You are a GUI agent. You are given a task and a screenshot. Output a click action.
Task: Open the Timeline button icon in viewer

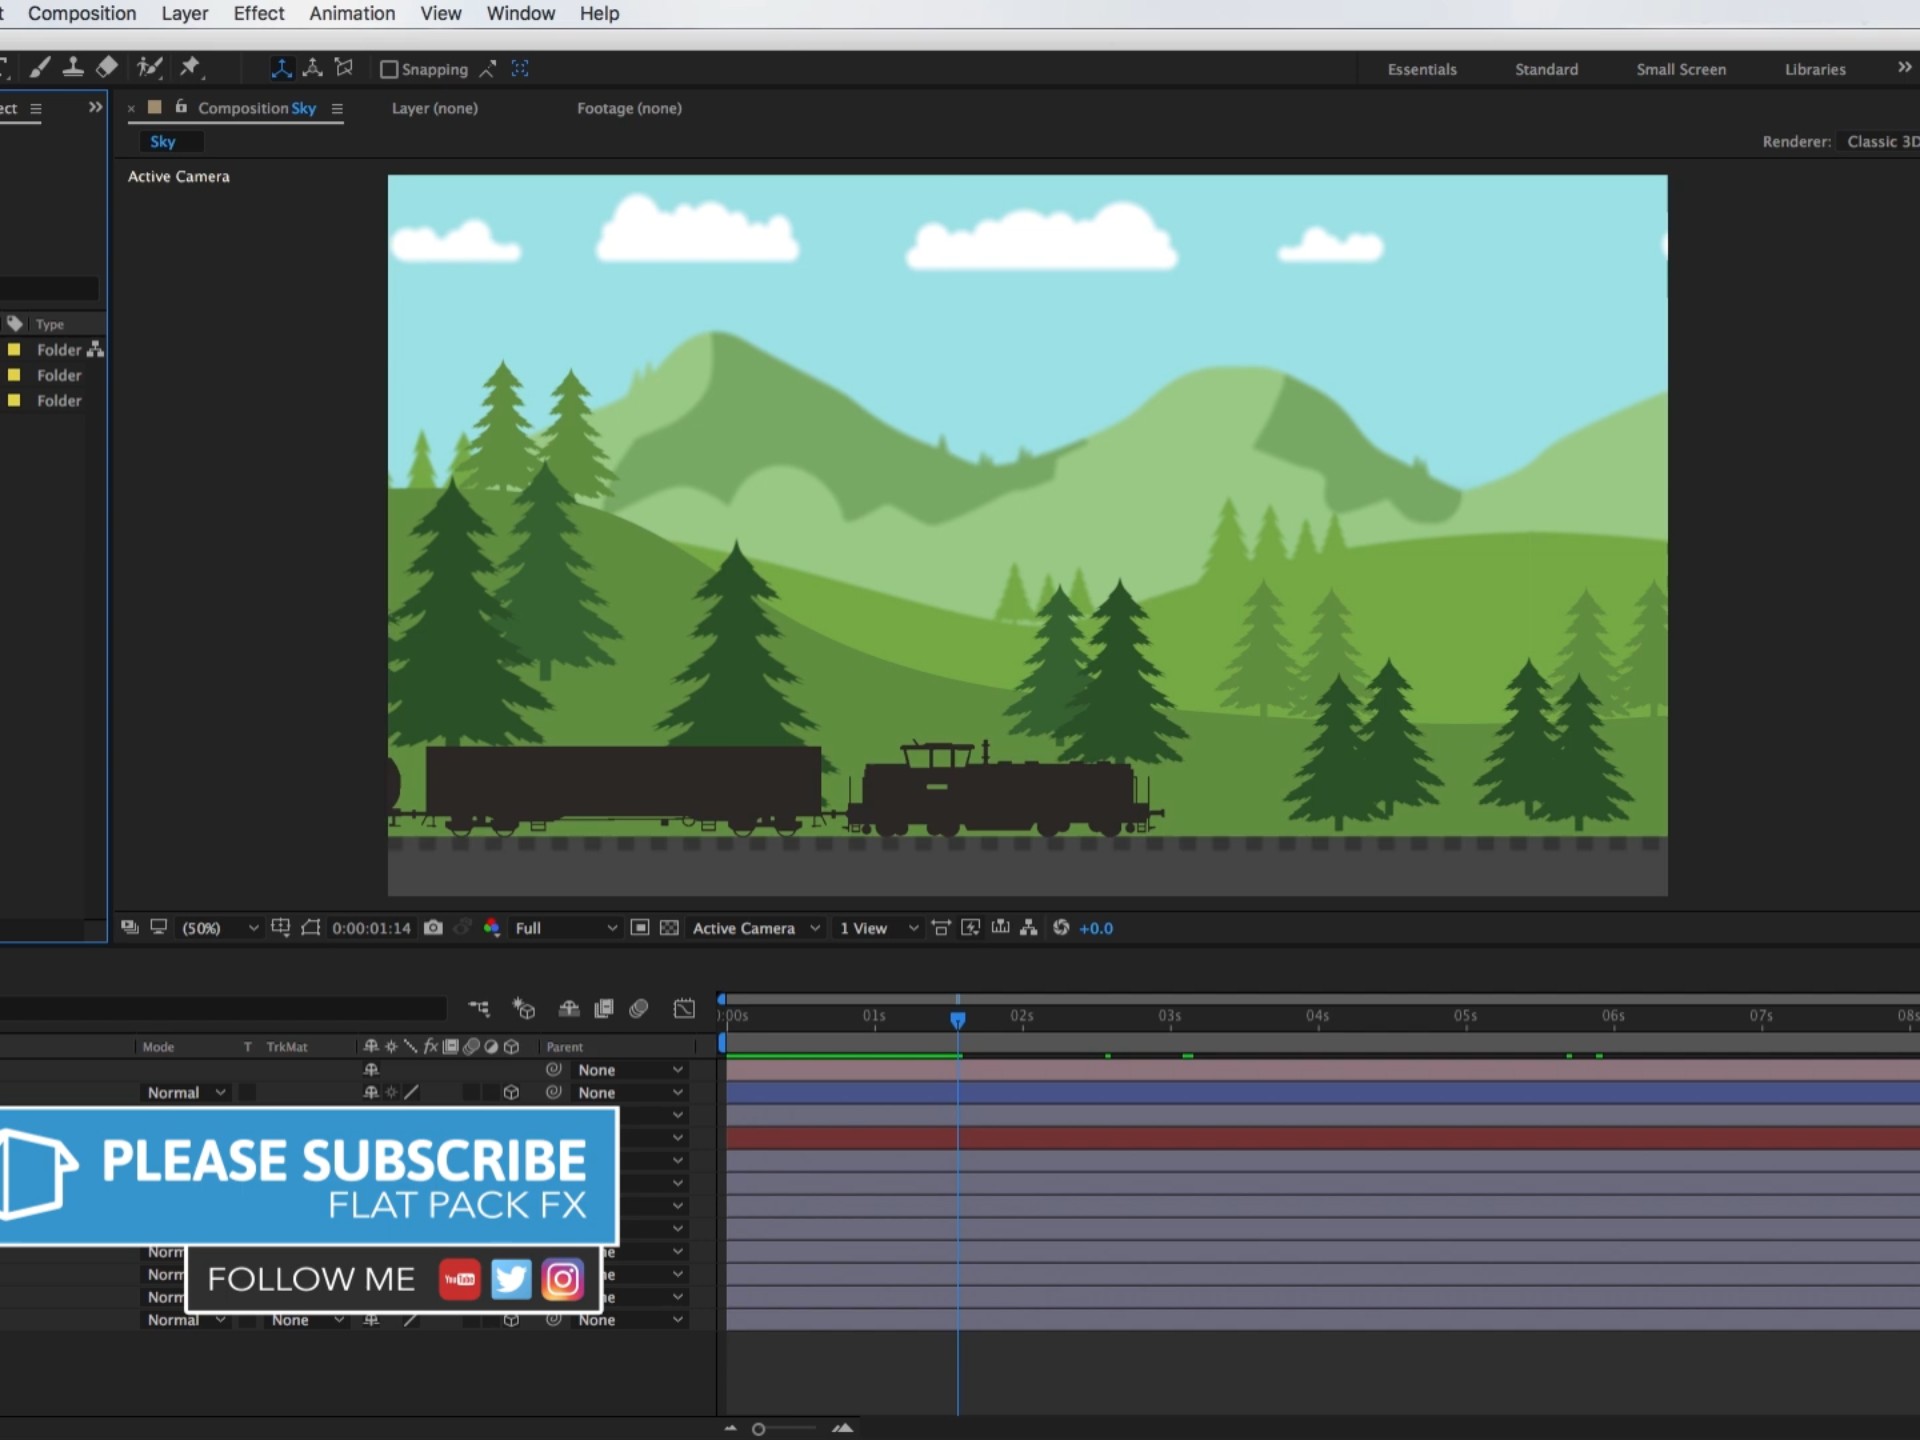pyautogui.click(x=1001, y=927)
